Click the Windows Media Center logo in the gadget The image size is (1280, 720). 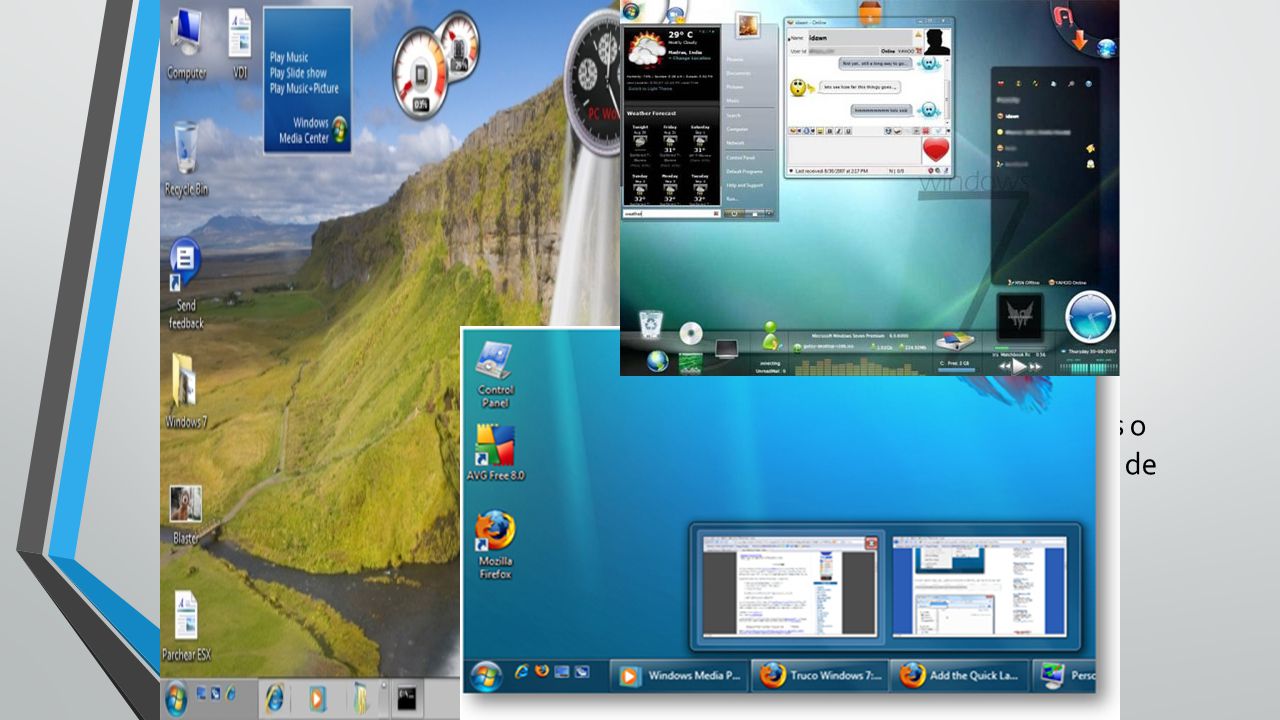(x=340, y=129)
